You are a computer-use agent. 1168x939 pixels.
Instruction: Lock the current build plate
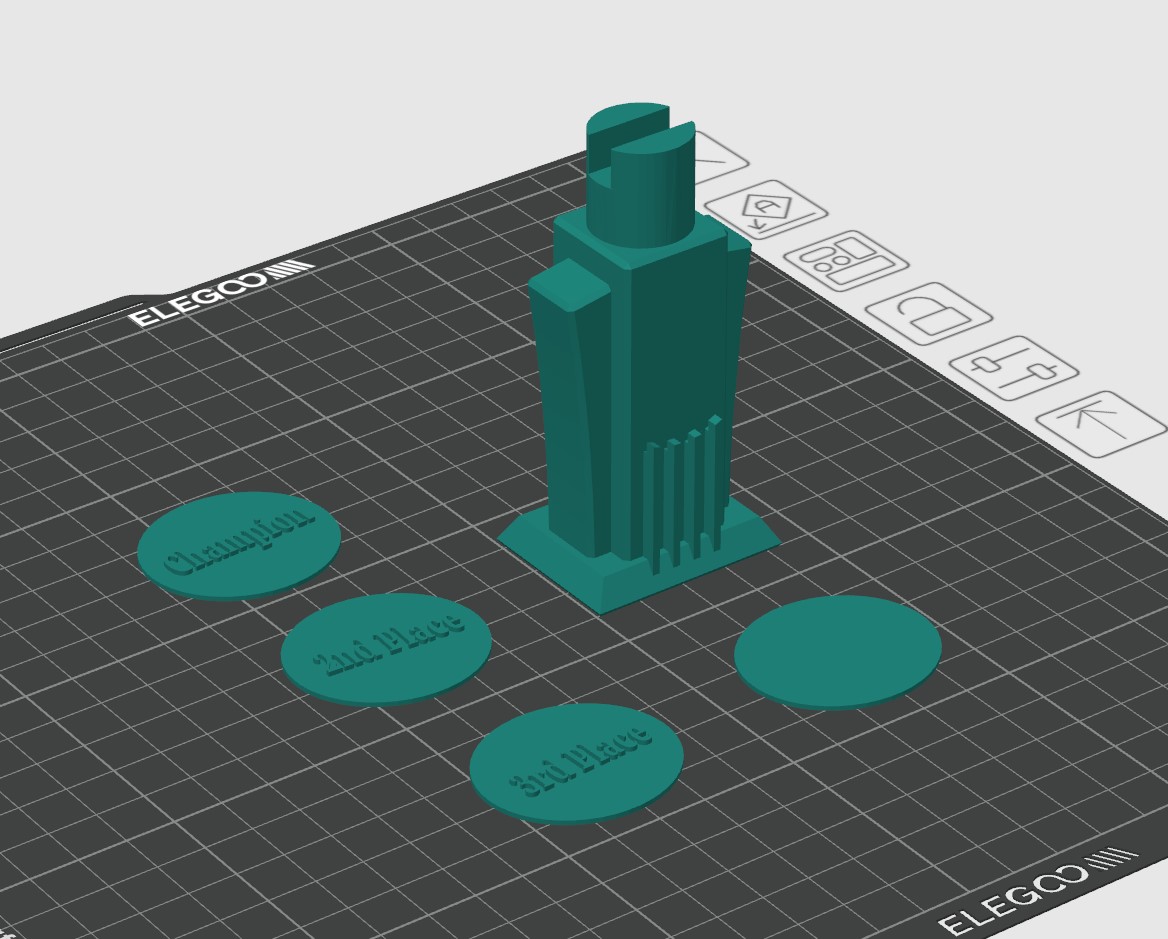click(x=929, y=313)
